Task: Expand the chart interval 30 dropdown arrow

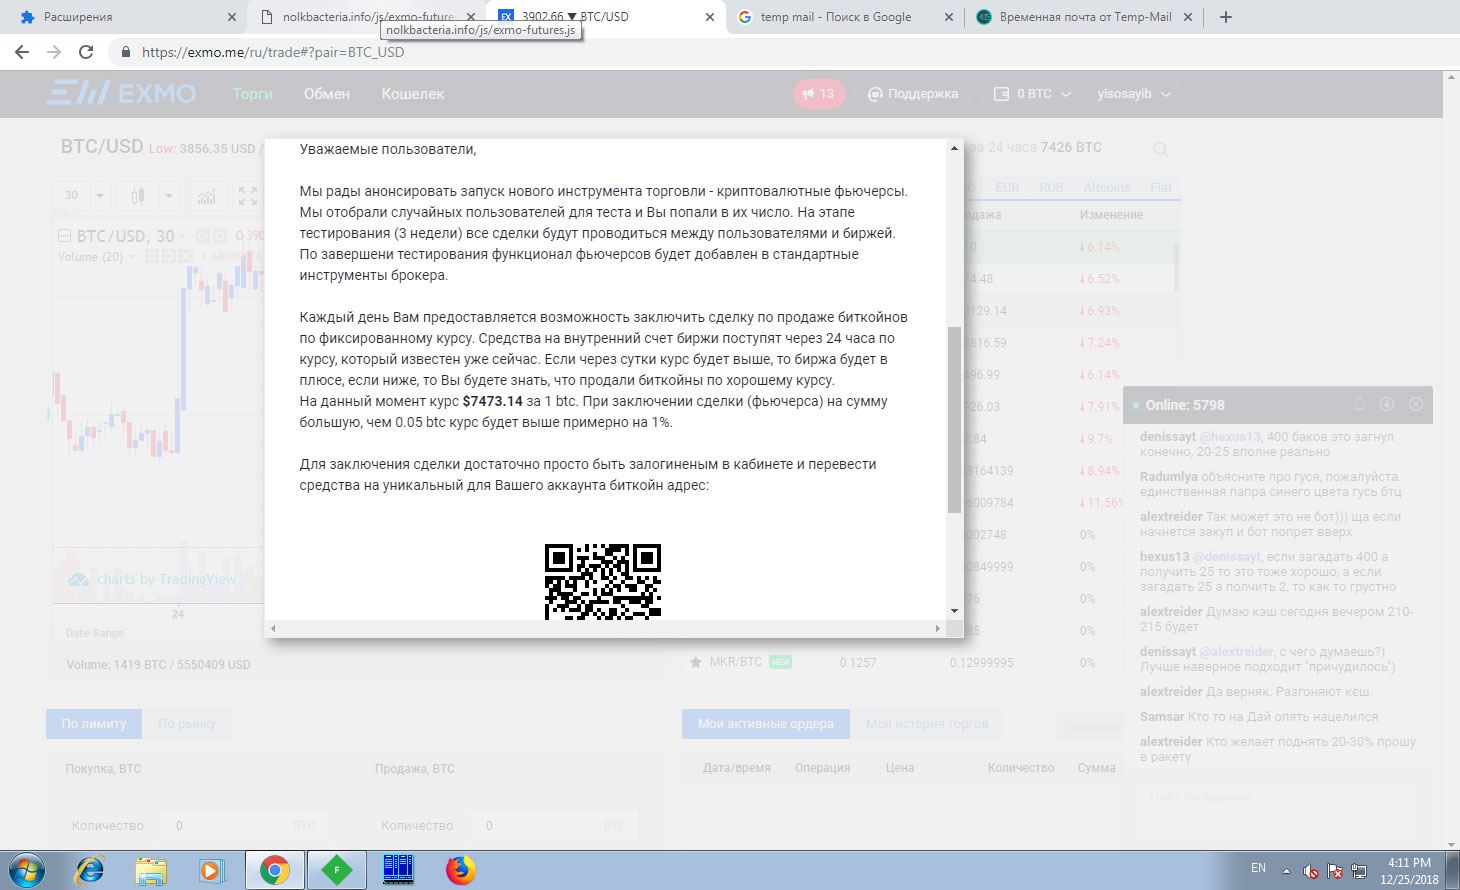Action: 99,196
